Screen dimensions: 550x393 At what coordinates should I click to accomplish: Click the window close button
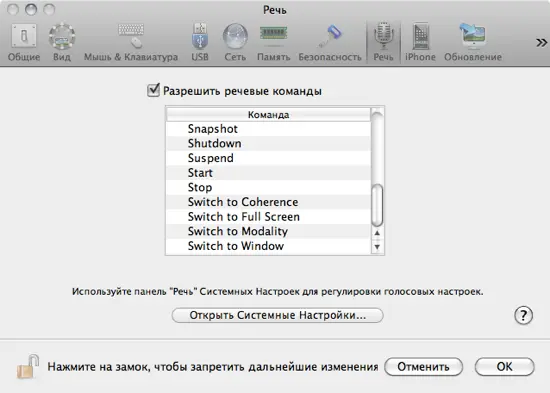(13, 9)
